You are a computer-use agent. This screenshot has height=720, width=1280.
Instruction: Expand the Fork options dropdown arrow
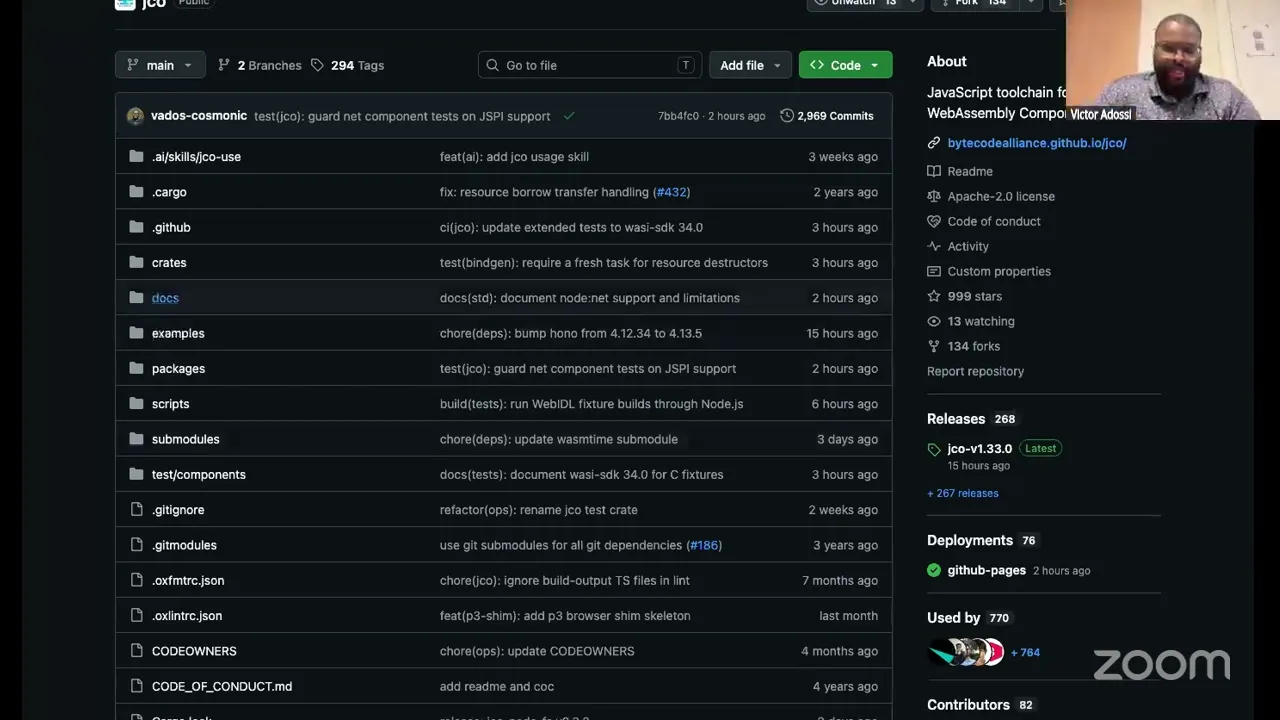[x=1030, y=3]
